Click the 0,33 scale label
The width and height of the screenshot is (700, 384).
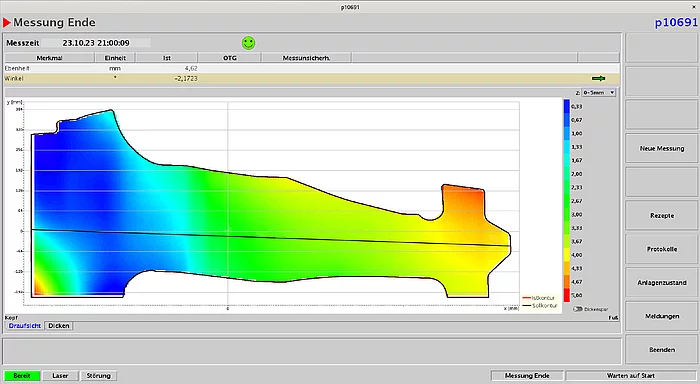tap(576, 106)
